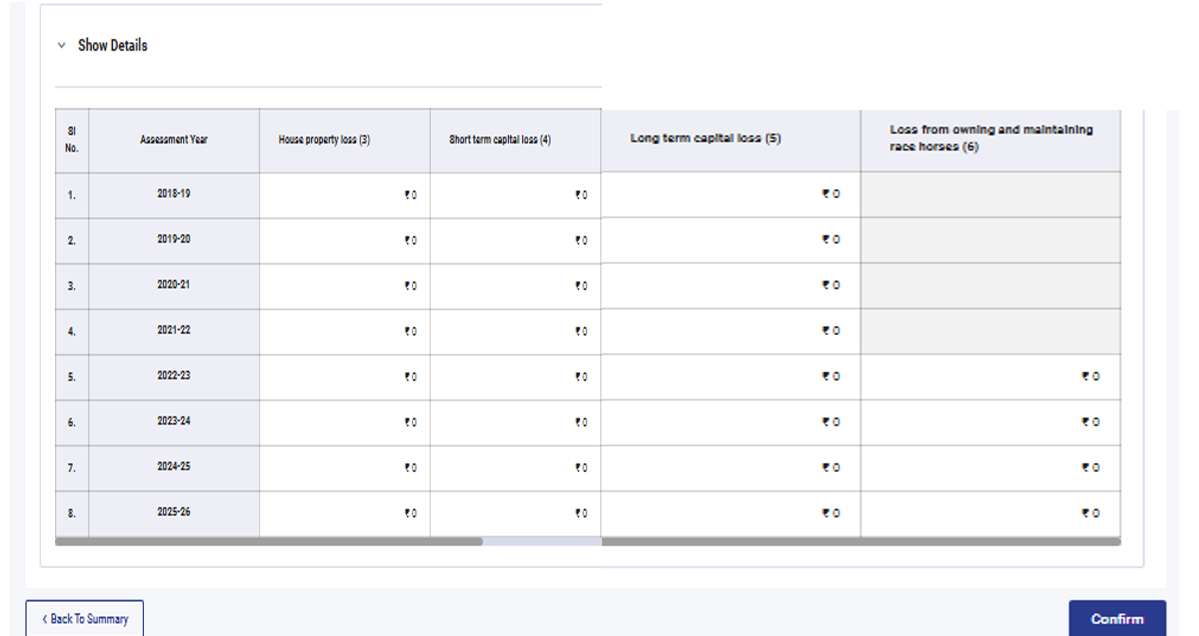Click serial number 1. in the table
1199x636 pixels.
point(72,196)
